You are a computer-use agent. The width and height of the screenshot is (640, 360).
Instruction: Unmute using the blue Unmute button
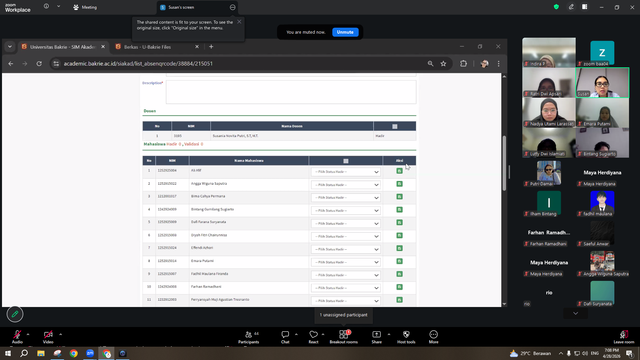345,32
